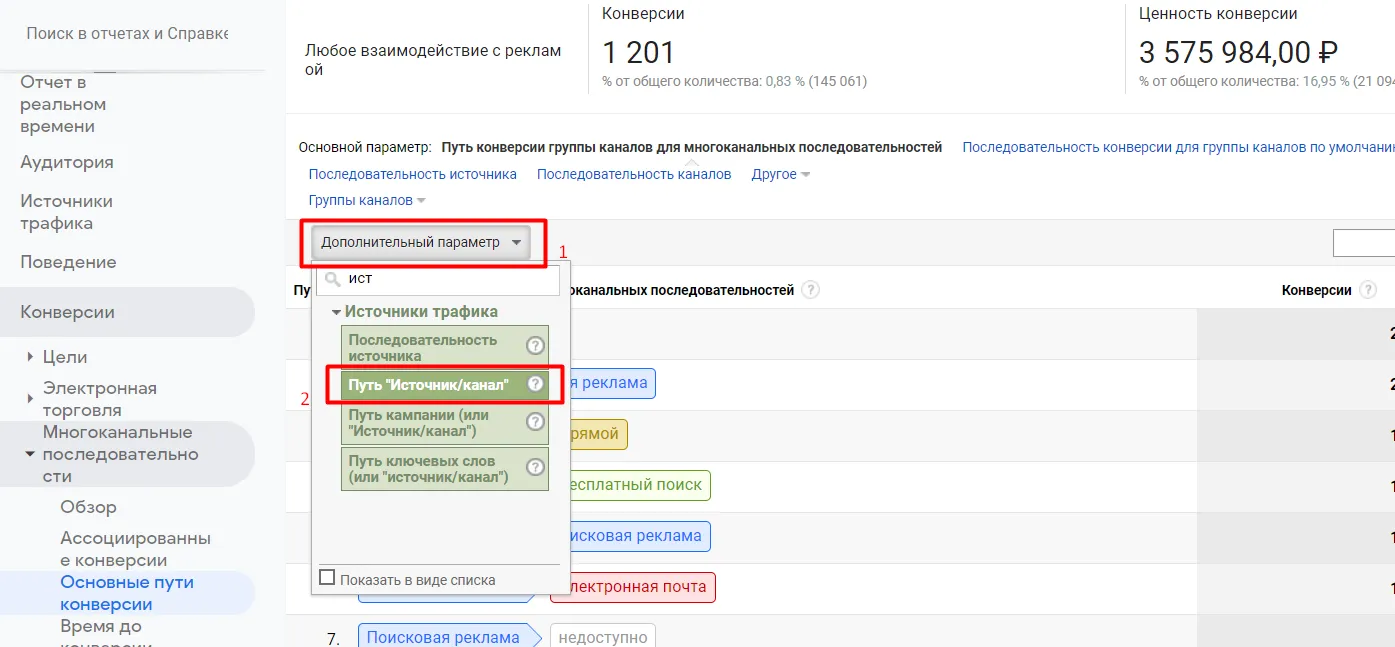
Task: Open 'Последовательность конверсии для группы каналов' link
Action: pos(1178,147)
